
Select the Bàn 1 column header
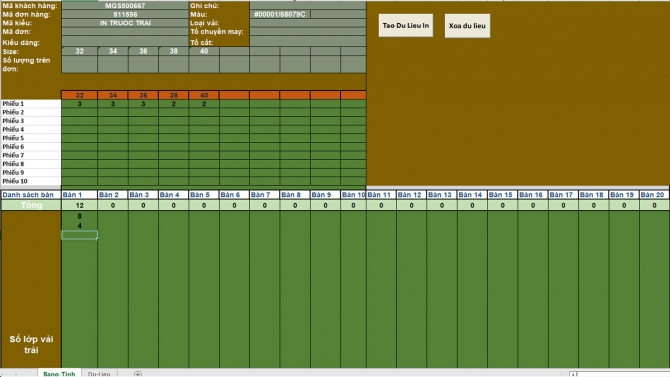(x=79, y=194)
